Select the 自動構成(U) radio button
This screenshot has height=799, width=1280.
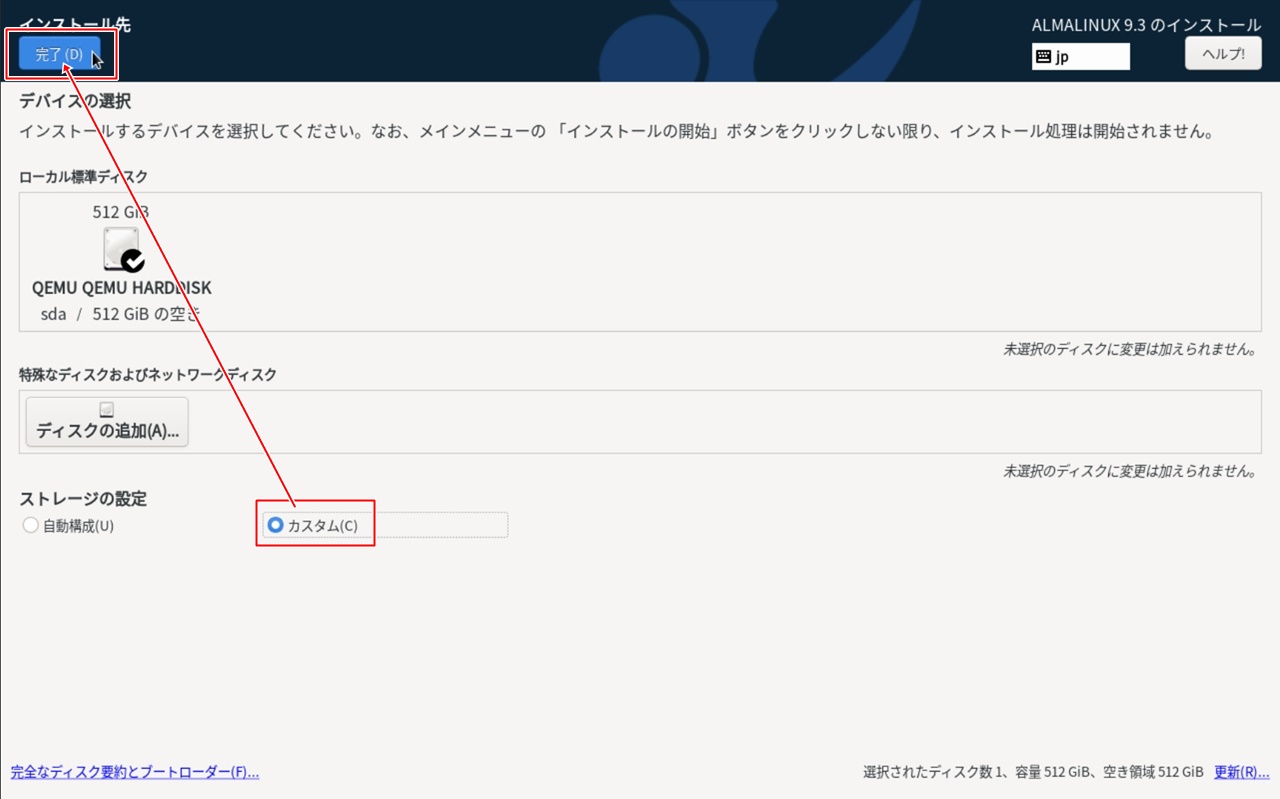[31, 526]
